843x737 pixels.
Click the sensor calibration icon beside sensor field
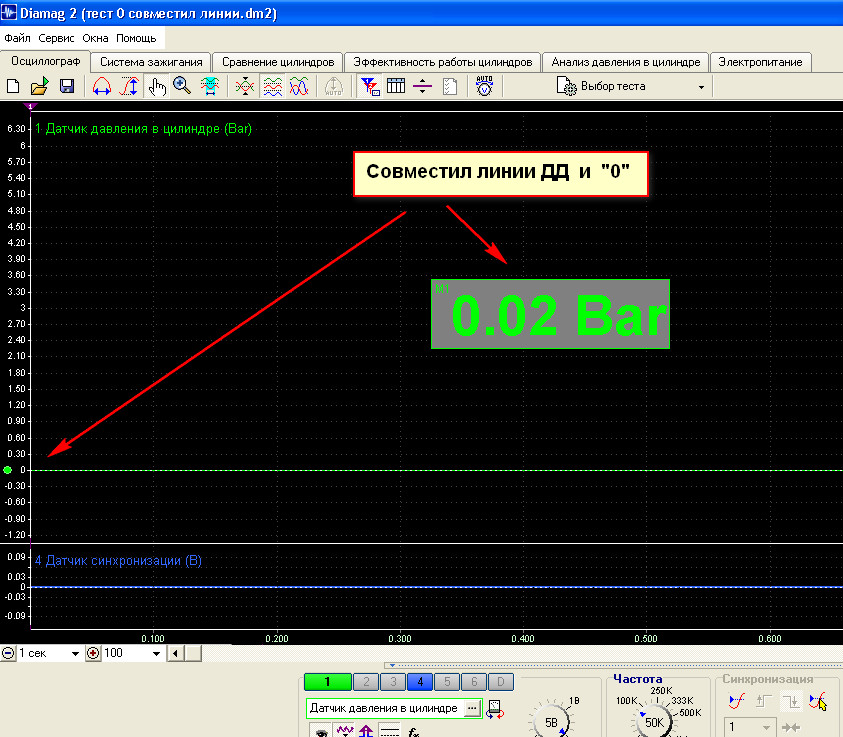point(495,710)
